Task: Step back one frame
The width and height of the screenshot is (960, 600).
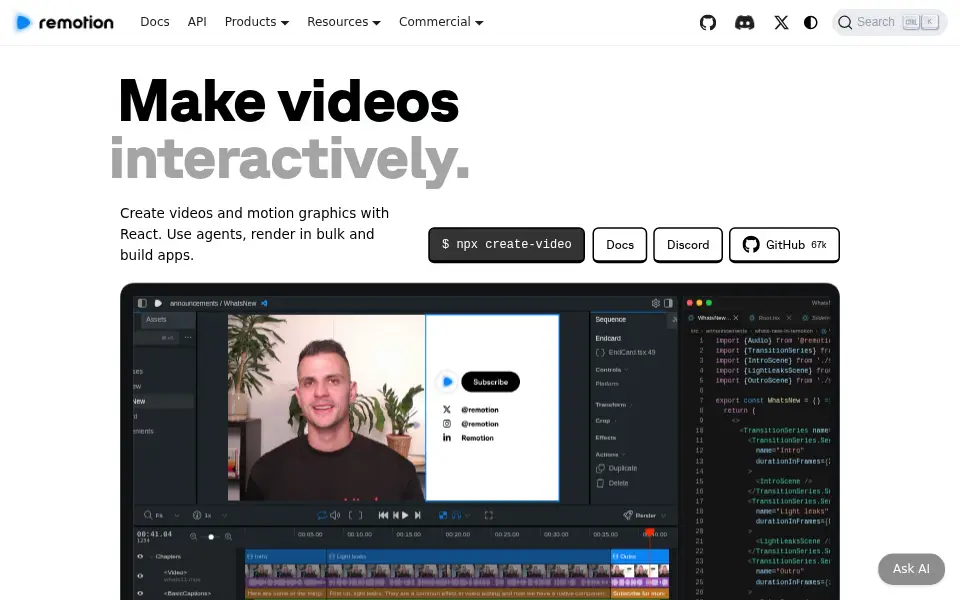Action: click(396, 516)
